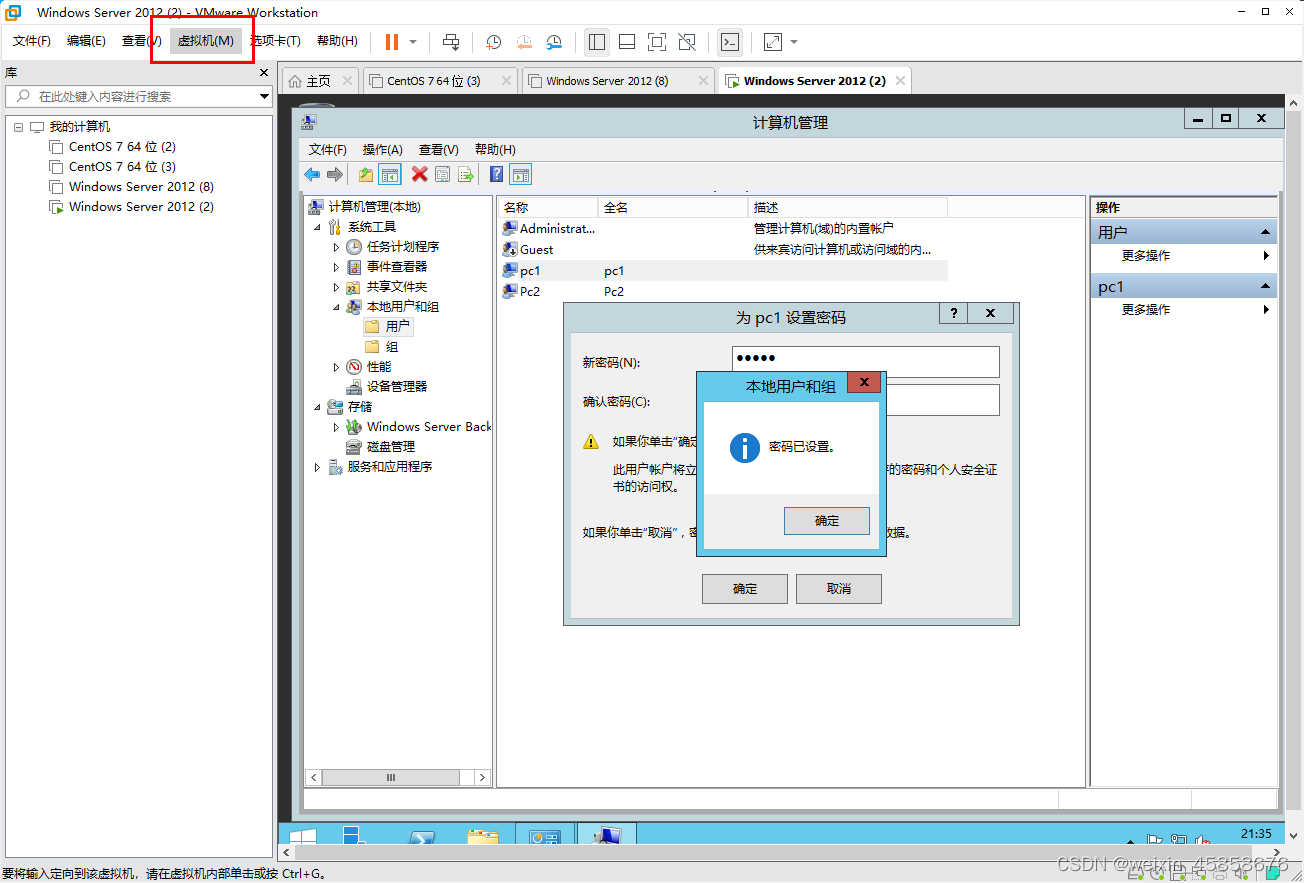Open 操作(A) menu in 计算机管理
Viewport: 1304px width, 883px height.
click(382, 149)
